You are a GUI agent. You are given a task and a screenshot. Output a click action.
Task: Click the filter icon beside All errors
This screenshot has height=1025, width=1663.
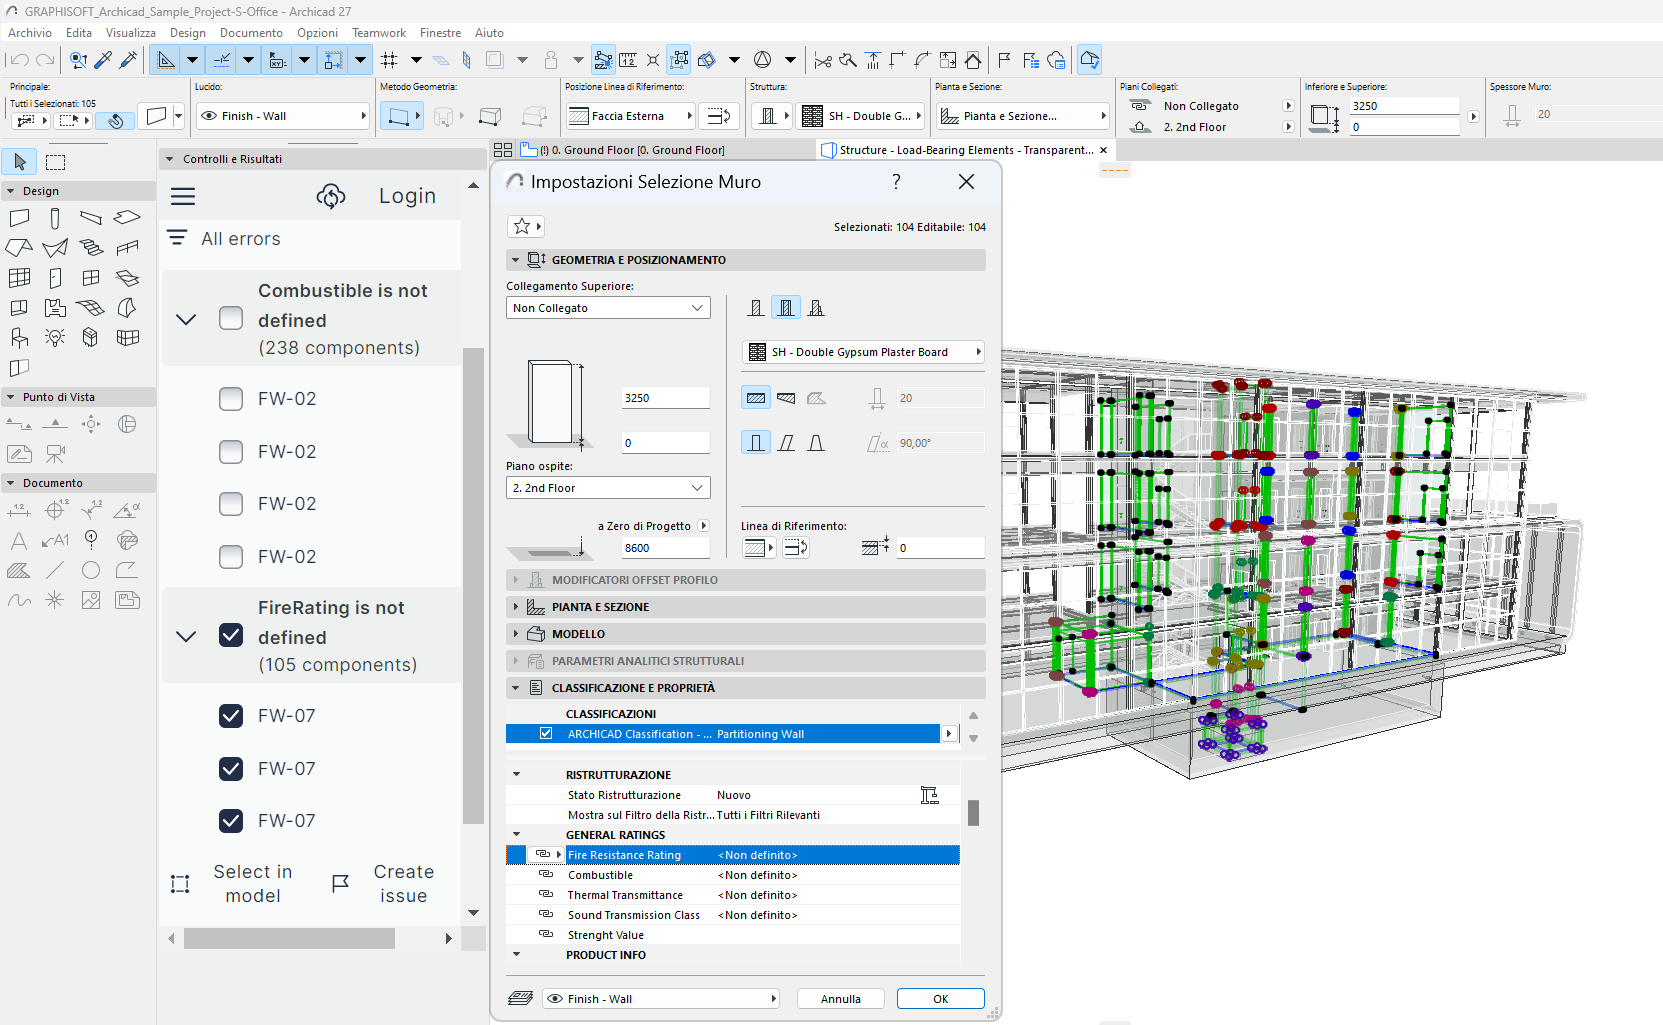tap(177, 238)
